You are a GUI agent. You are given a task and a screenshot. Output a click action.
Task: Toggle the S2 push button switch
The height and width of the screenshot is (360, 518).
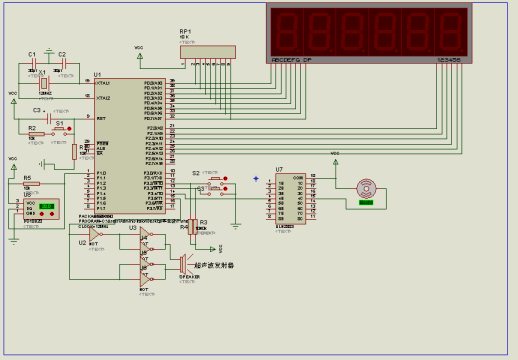[216, 181]
